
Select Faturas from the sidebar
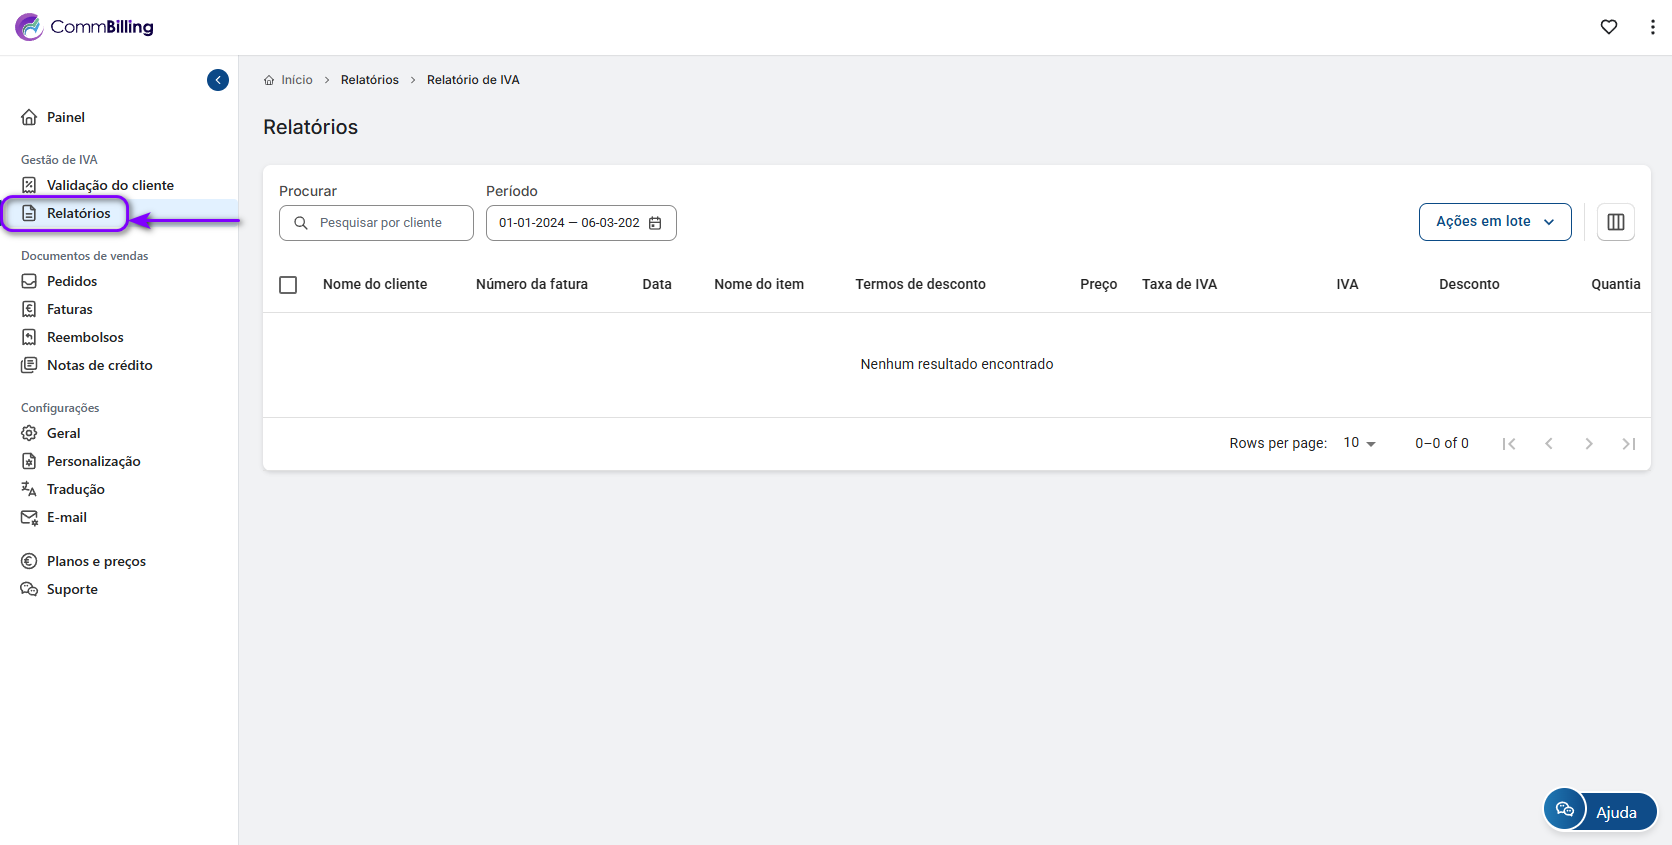tap(69, 309)
